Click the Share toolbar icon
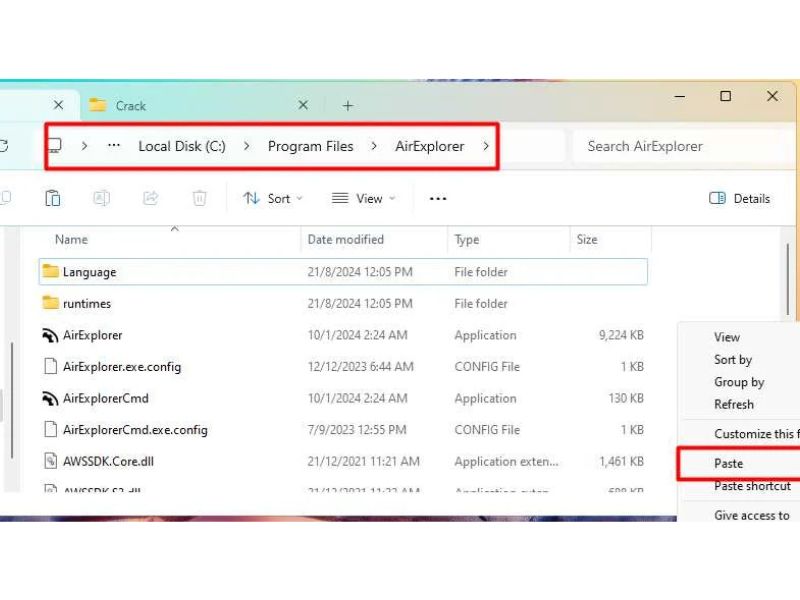Screen dimensions: 800x600 (x=151, y=198)
